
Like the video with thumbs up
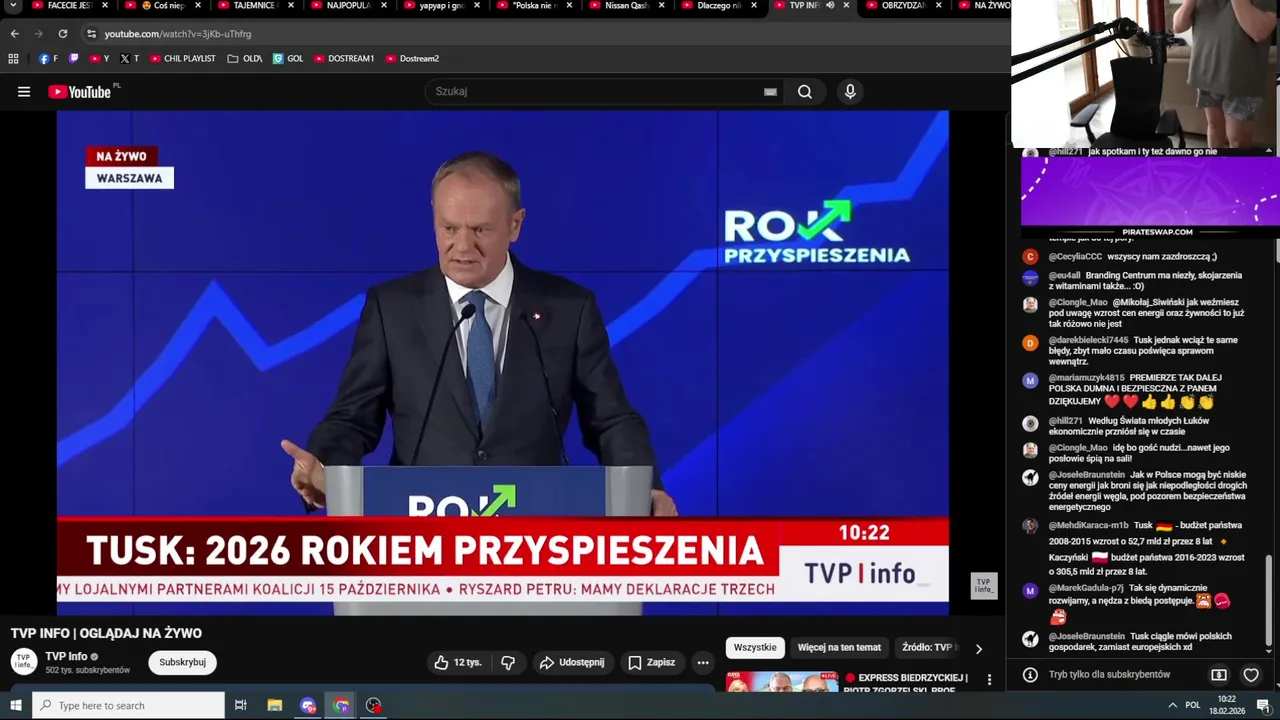tap(457, 663)
